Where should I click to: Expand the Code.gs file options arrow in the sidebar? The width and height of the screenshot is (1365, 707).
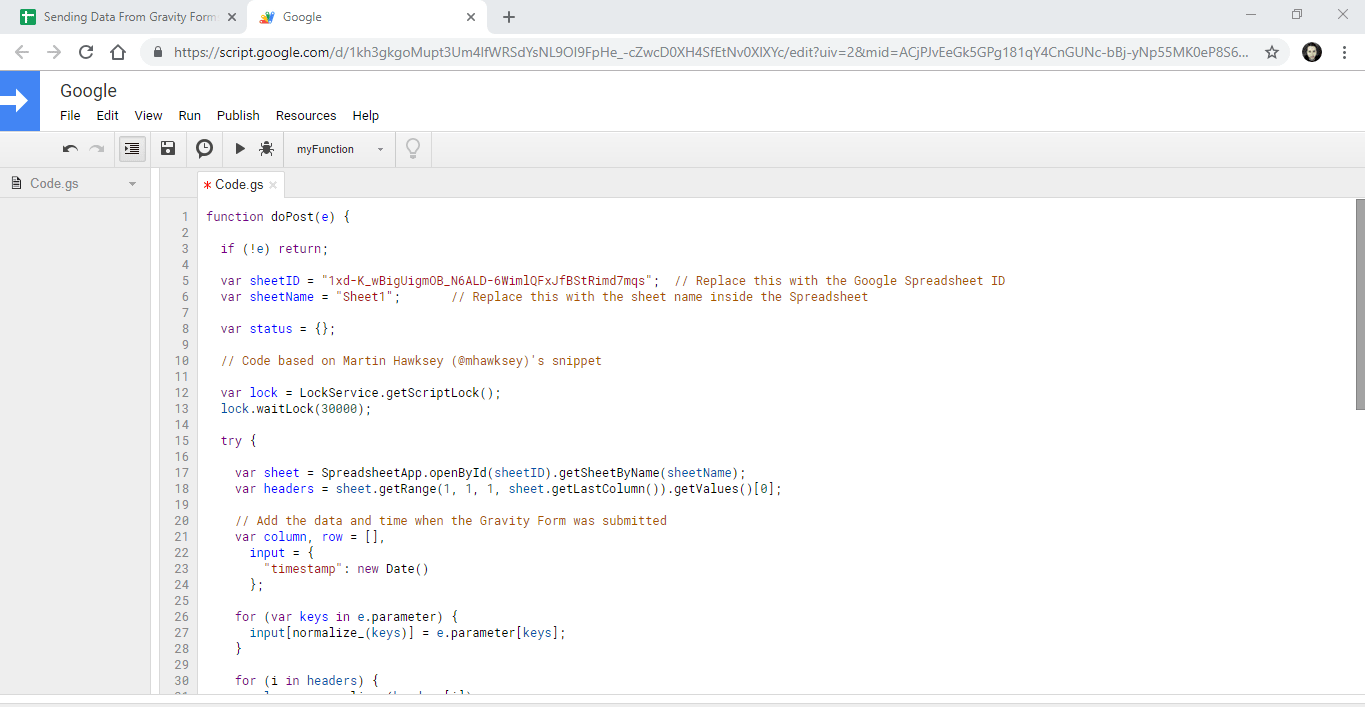132,184
